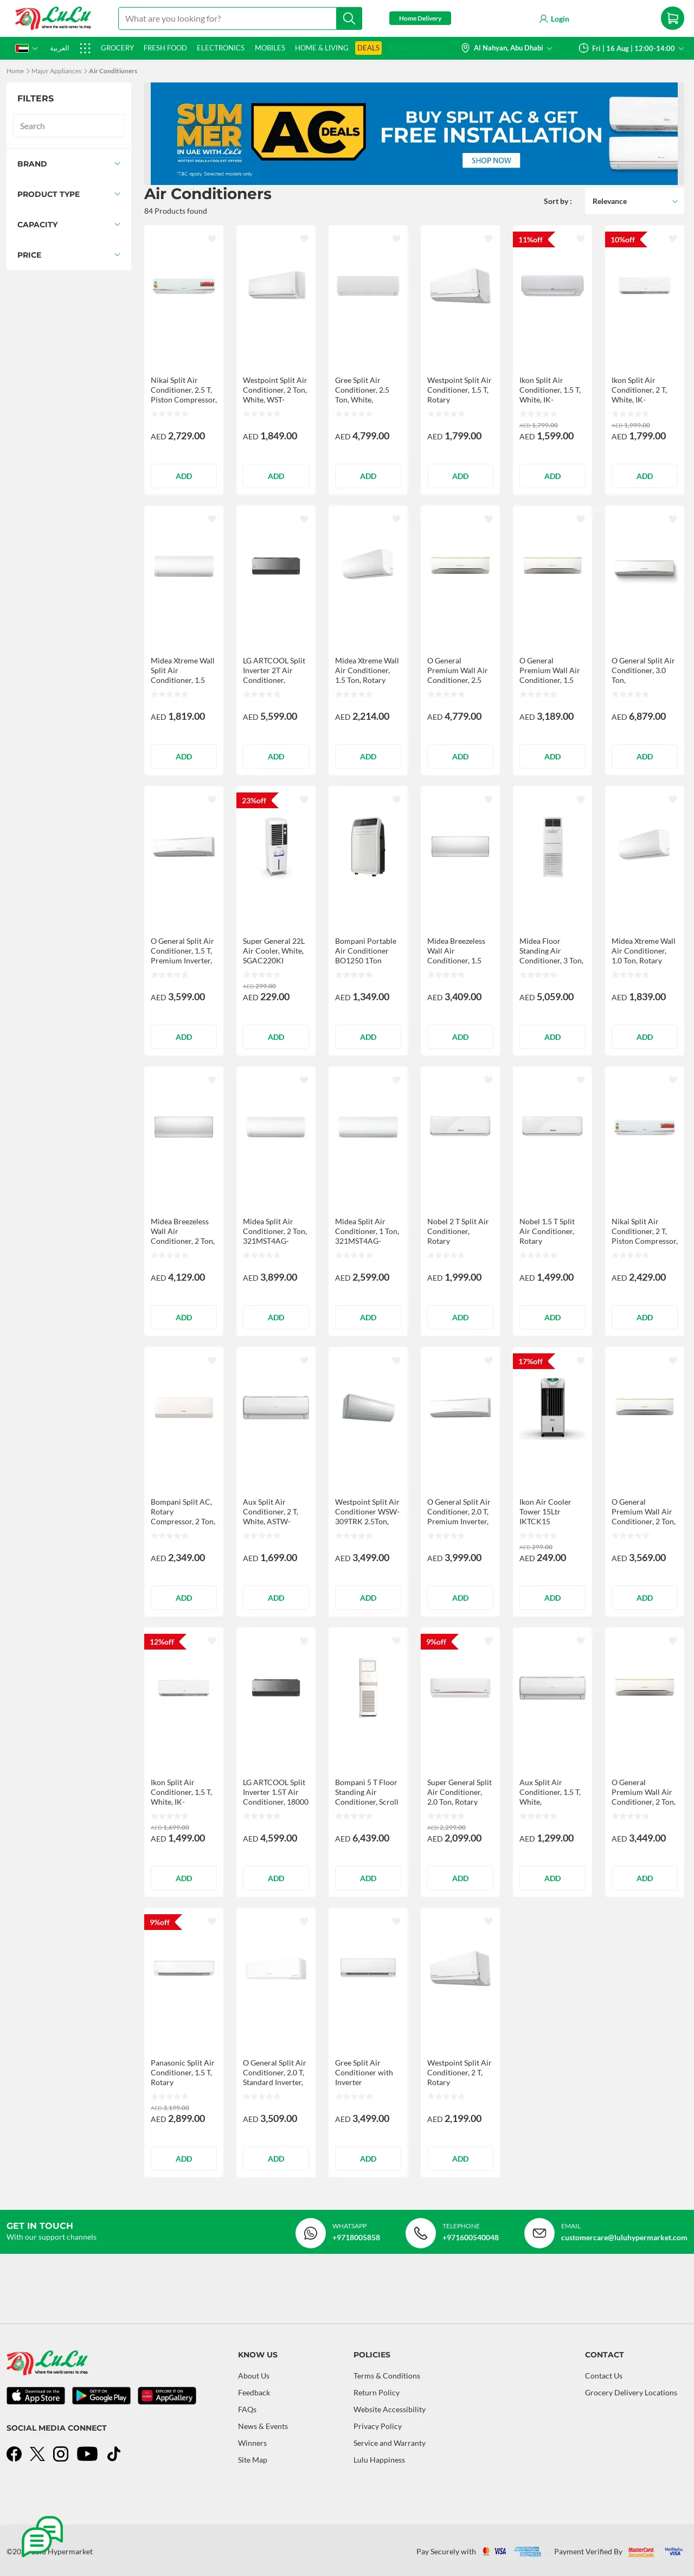This screenshot has width=694, height=2576.
Task: Click the filters Search input field
Action: coord(68,126)
